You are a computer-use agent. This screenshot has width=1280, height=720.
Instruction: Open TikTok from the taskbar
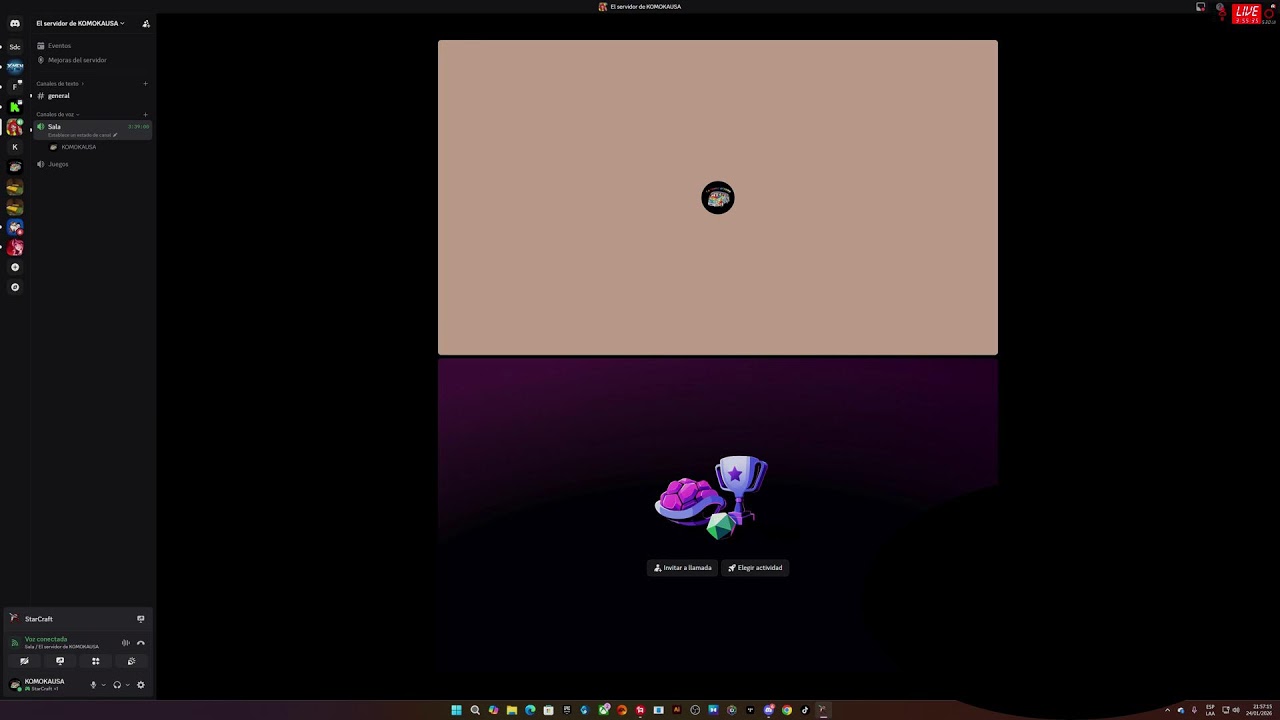pos(805,710)
